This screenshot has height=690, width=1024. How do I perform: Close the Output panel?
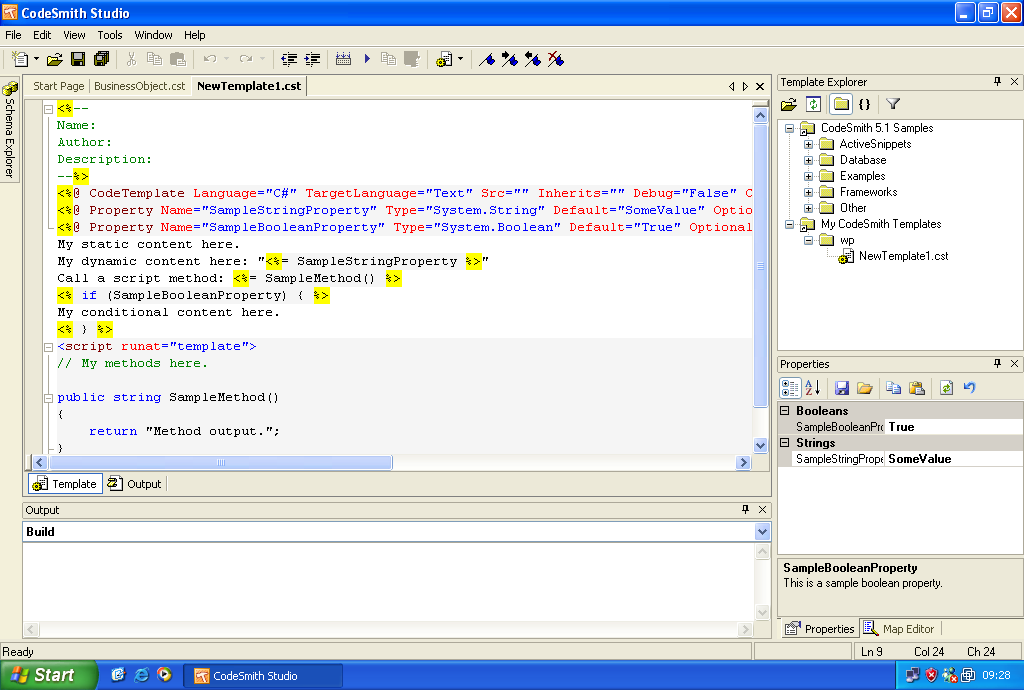tap(762, 509)
